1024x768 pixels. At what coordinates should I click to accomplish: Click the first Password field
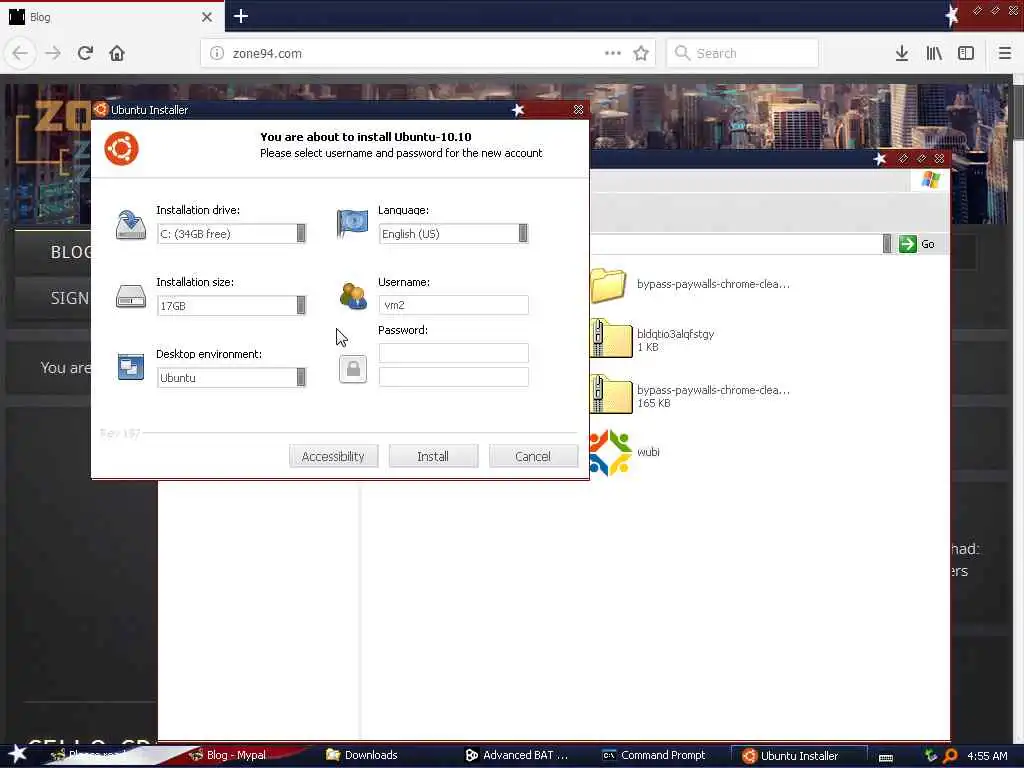[x=453, y=353]
